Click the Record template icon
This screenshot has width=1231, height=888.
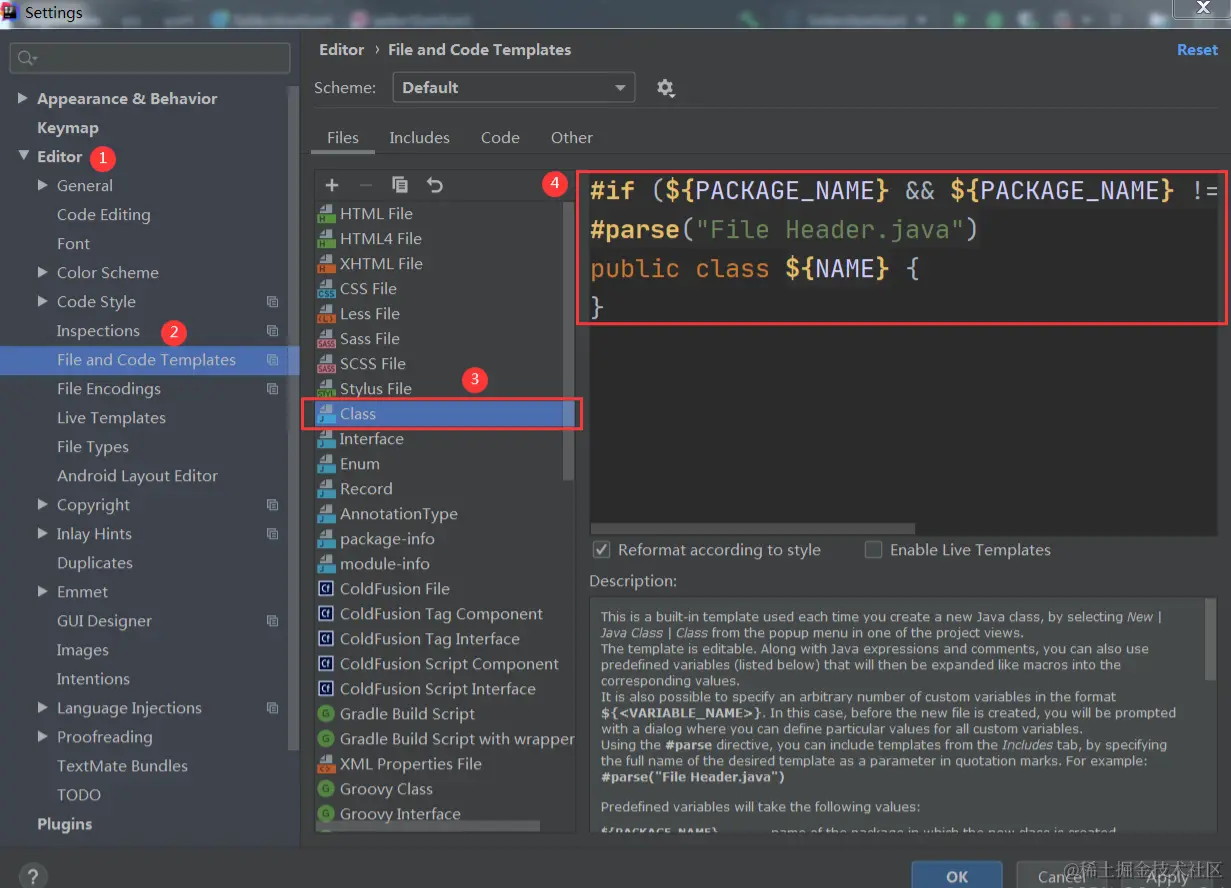(x=326, y=489)
